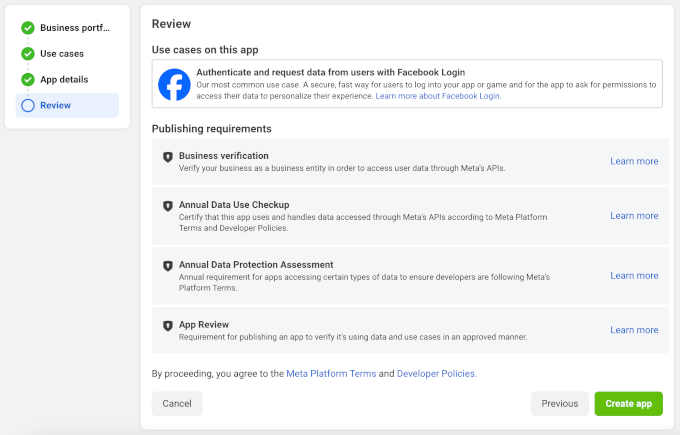The image size is (680, 435).
Task: Open Learn more about Facebook Login link
Action: click(438, 97)
